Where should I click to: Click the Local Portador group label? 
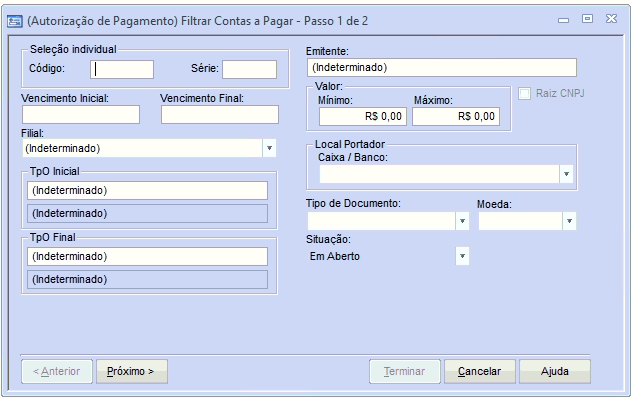(x=350, y=144)
